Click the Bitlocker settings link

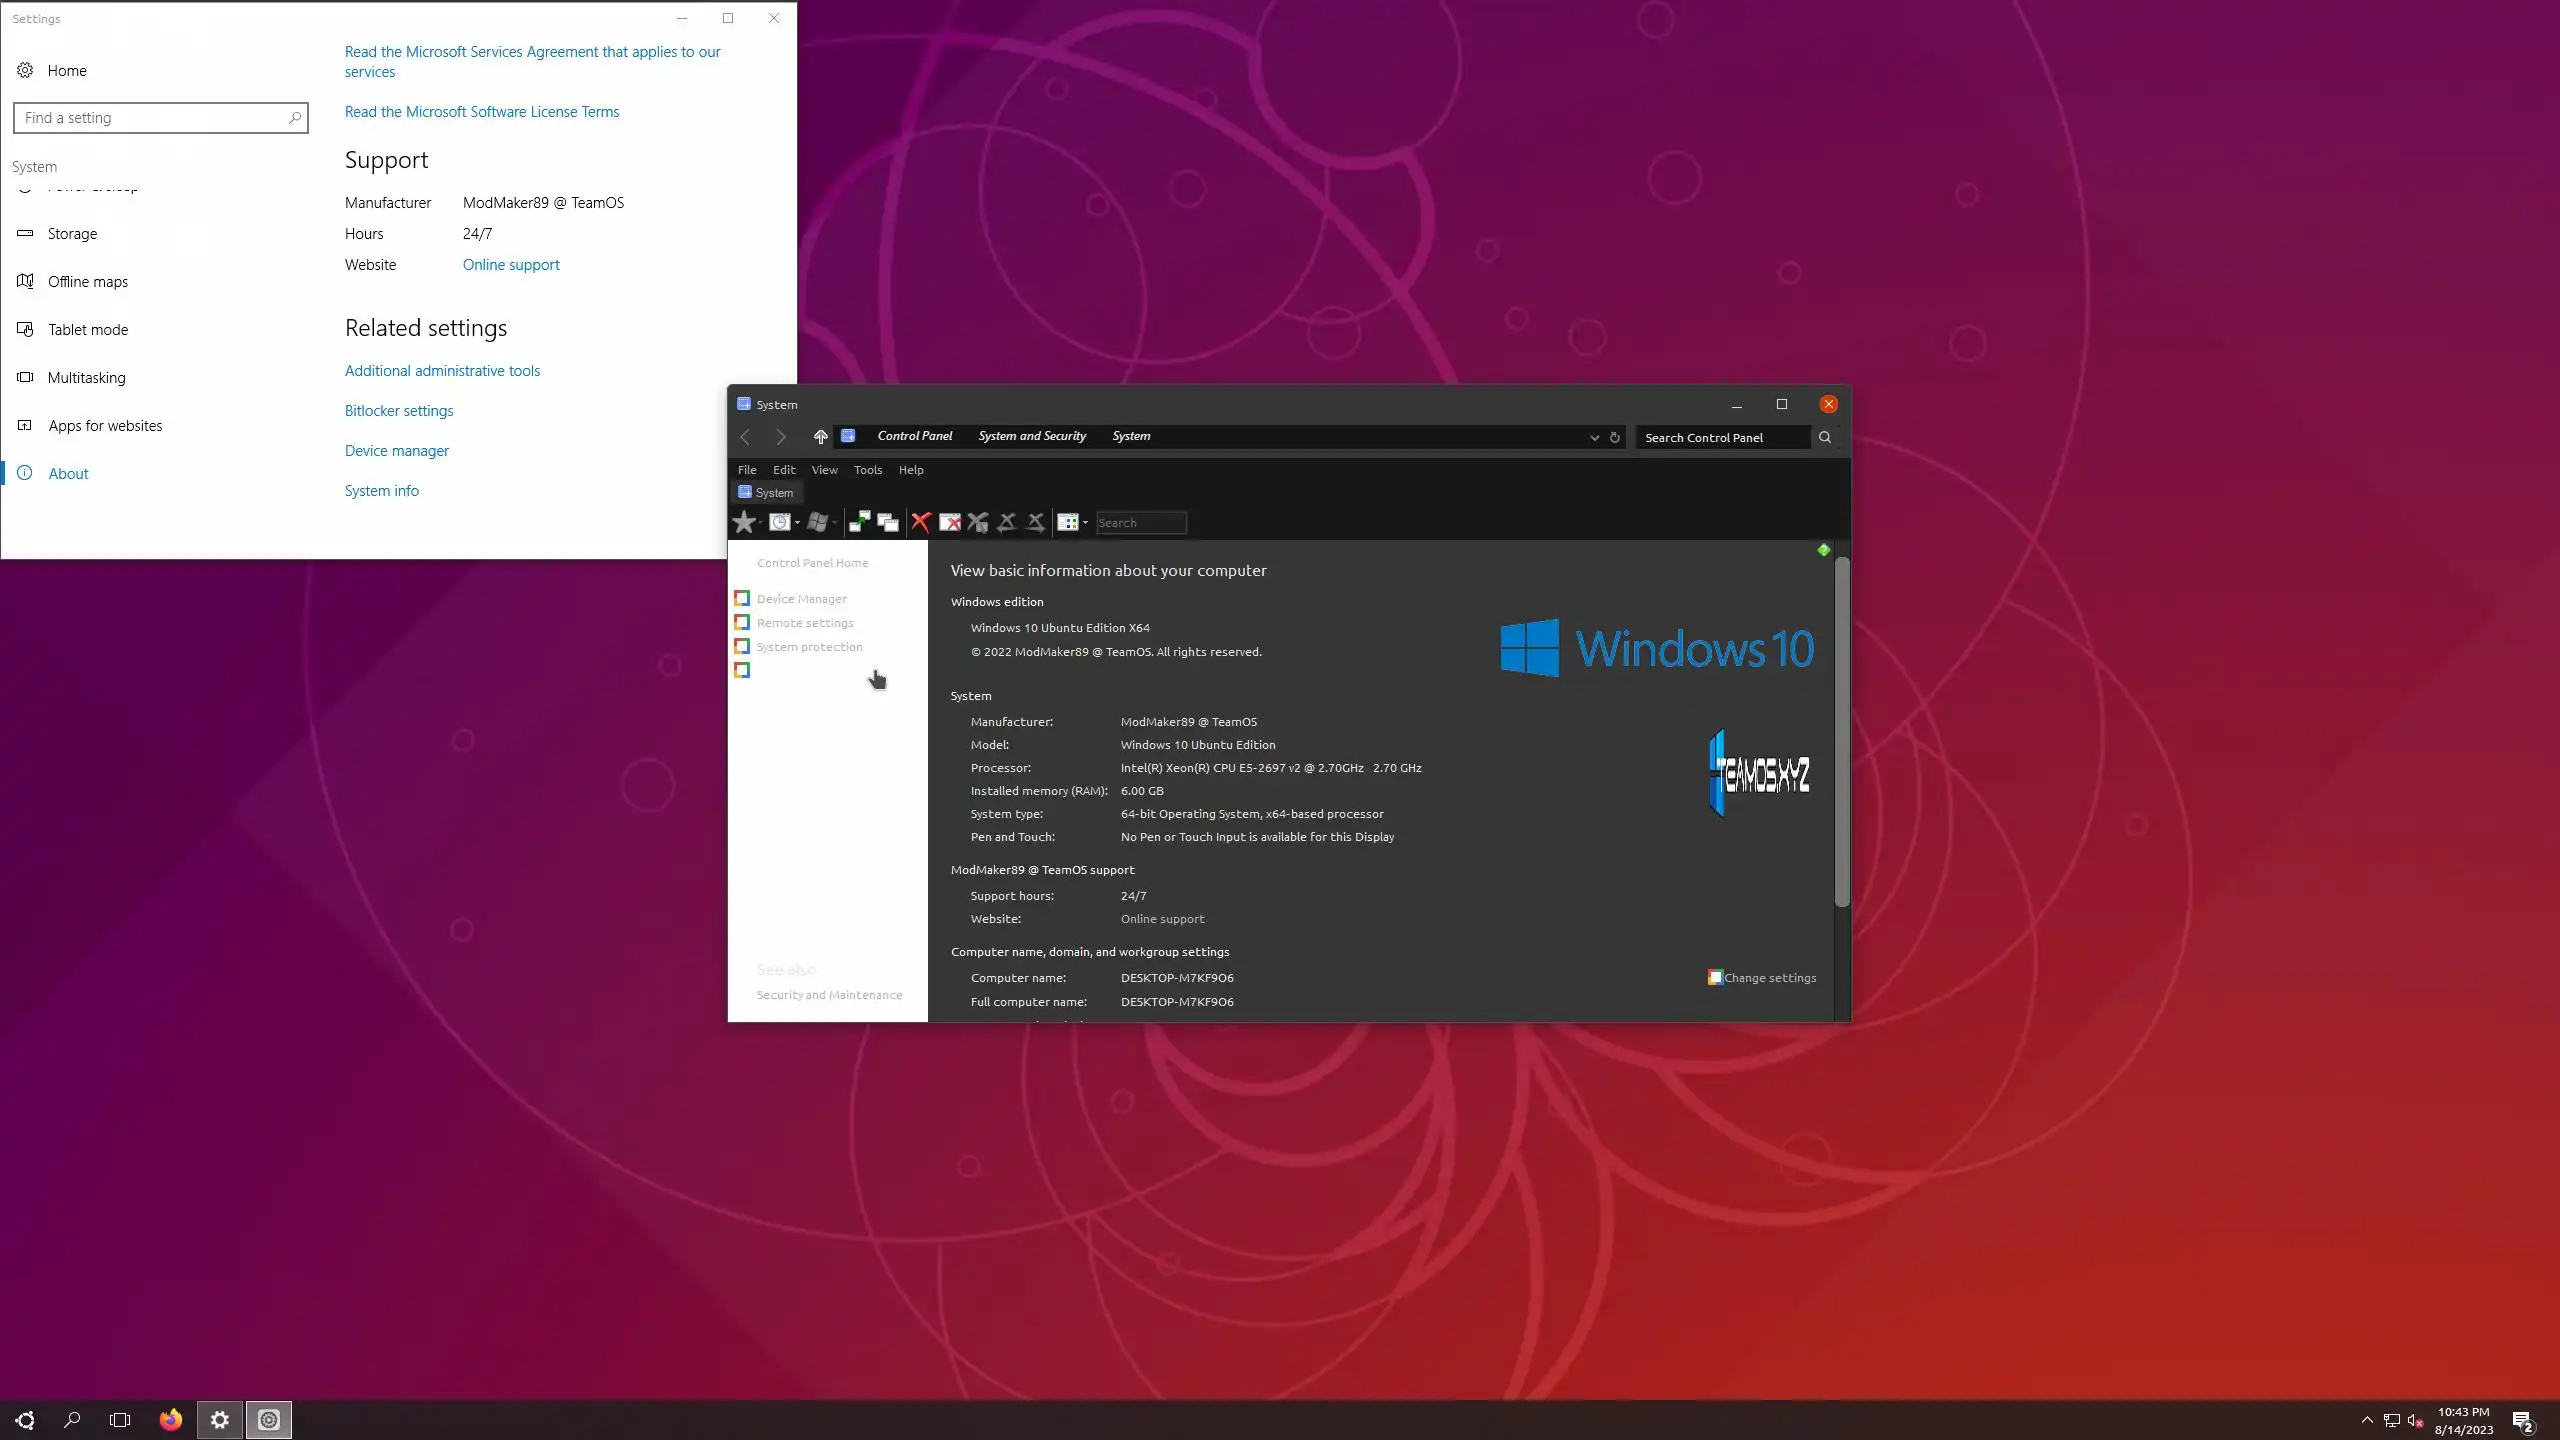(x=399, y=411)
